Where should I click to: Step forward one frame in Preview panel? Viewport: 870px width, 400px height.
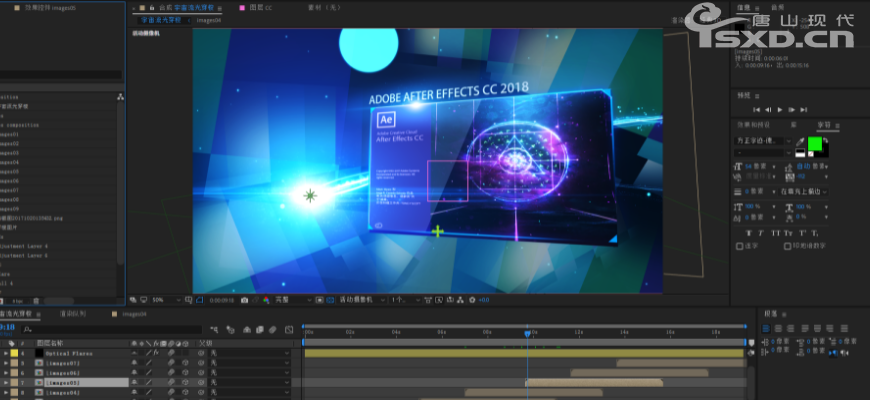pyautogui.click(x=792, y=110)
